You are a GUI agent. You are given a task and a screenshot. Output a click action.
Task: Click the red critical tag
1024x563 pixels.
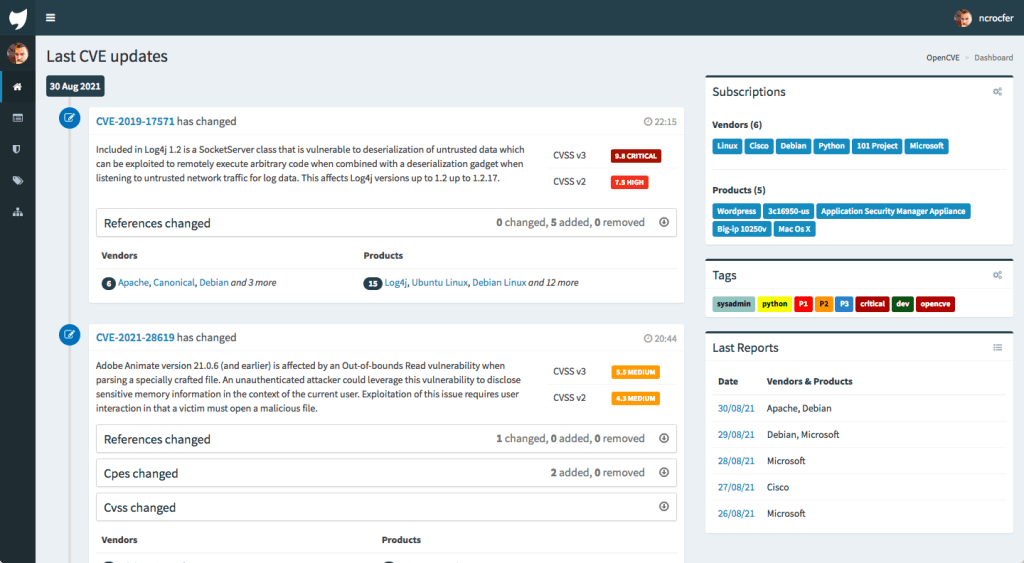872,304
